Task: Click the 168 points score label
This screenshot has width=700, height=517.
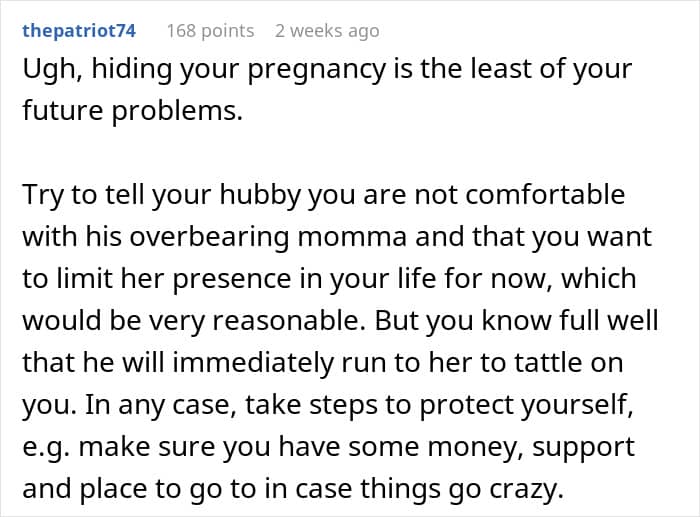Action: [210, 31]
